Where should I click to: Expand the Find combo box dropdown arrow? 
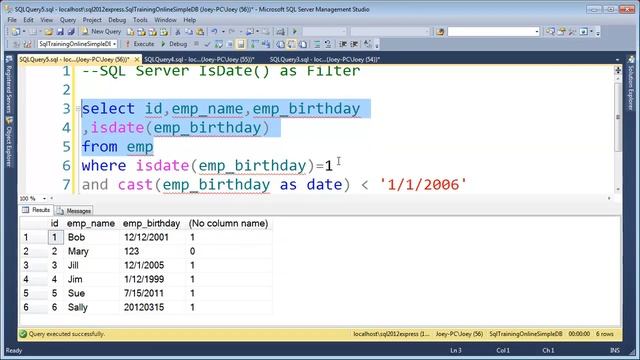click(537, 31)
